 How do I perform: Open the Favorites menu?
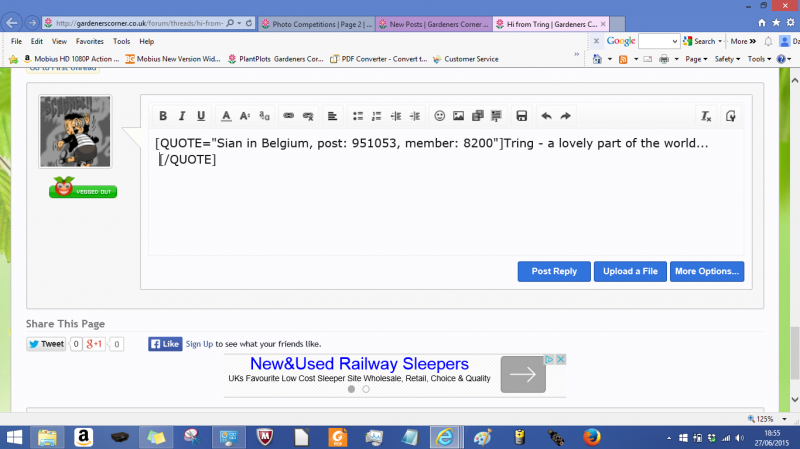[x=90, y=41]
